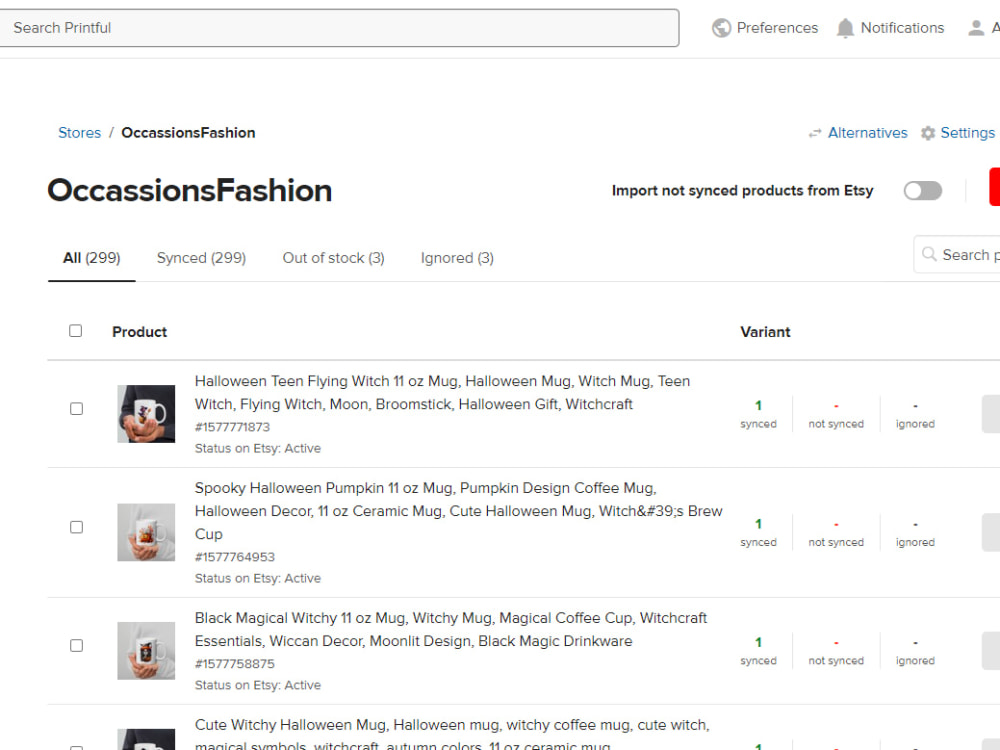The width and height of the screenshot is (1000, 750).
Task: Check the select-all Product header checkbox
Action: pos(75,330)
